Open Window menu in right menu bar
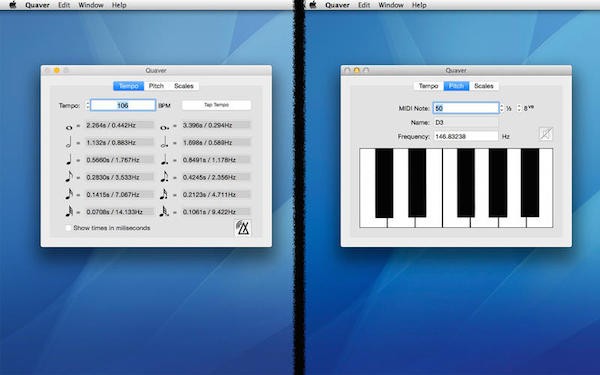This screenshot has width=600, height=375. click(391, 5)
